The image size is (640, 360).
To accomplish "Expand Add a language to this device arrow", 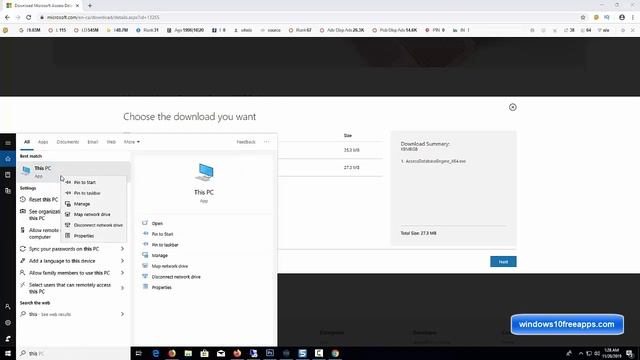I will (x=122, y=261).
